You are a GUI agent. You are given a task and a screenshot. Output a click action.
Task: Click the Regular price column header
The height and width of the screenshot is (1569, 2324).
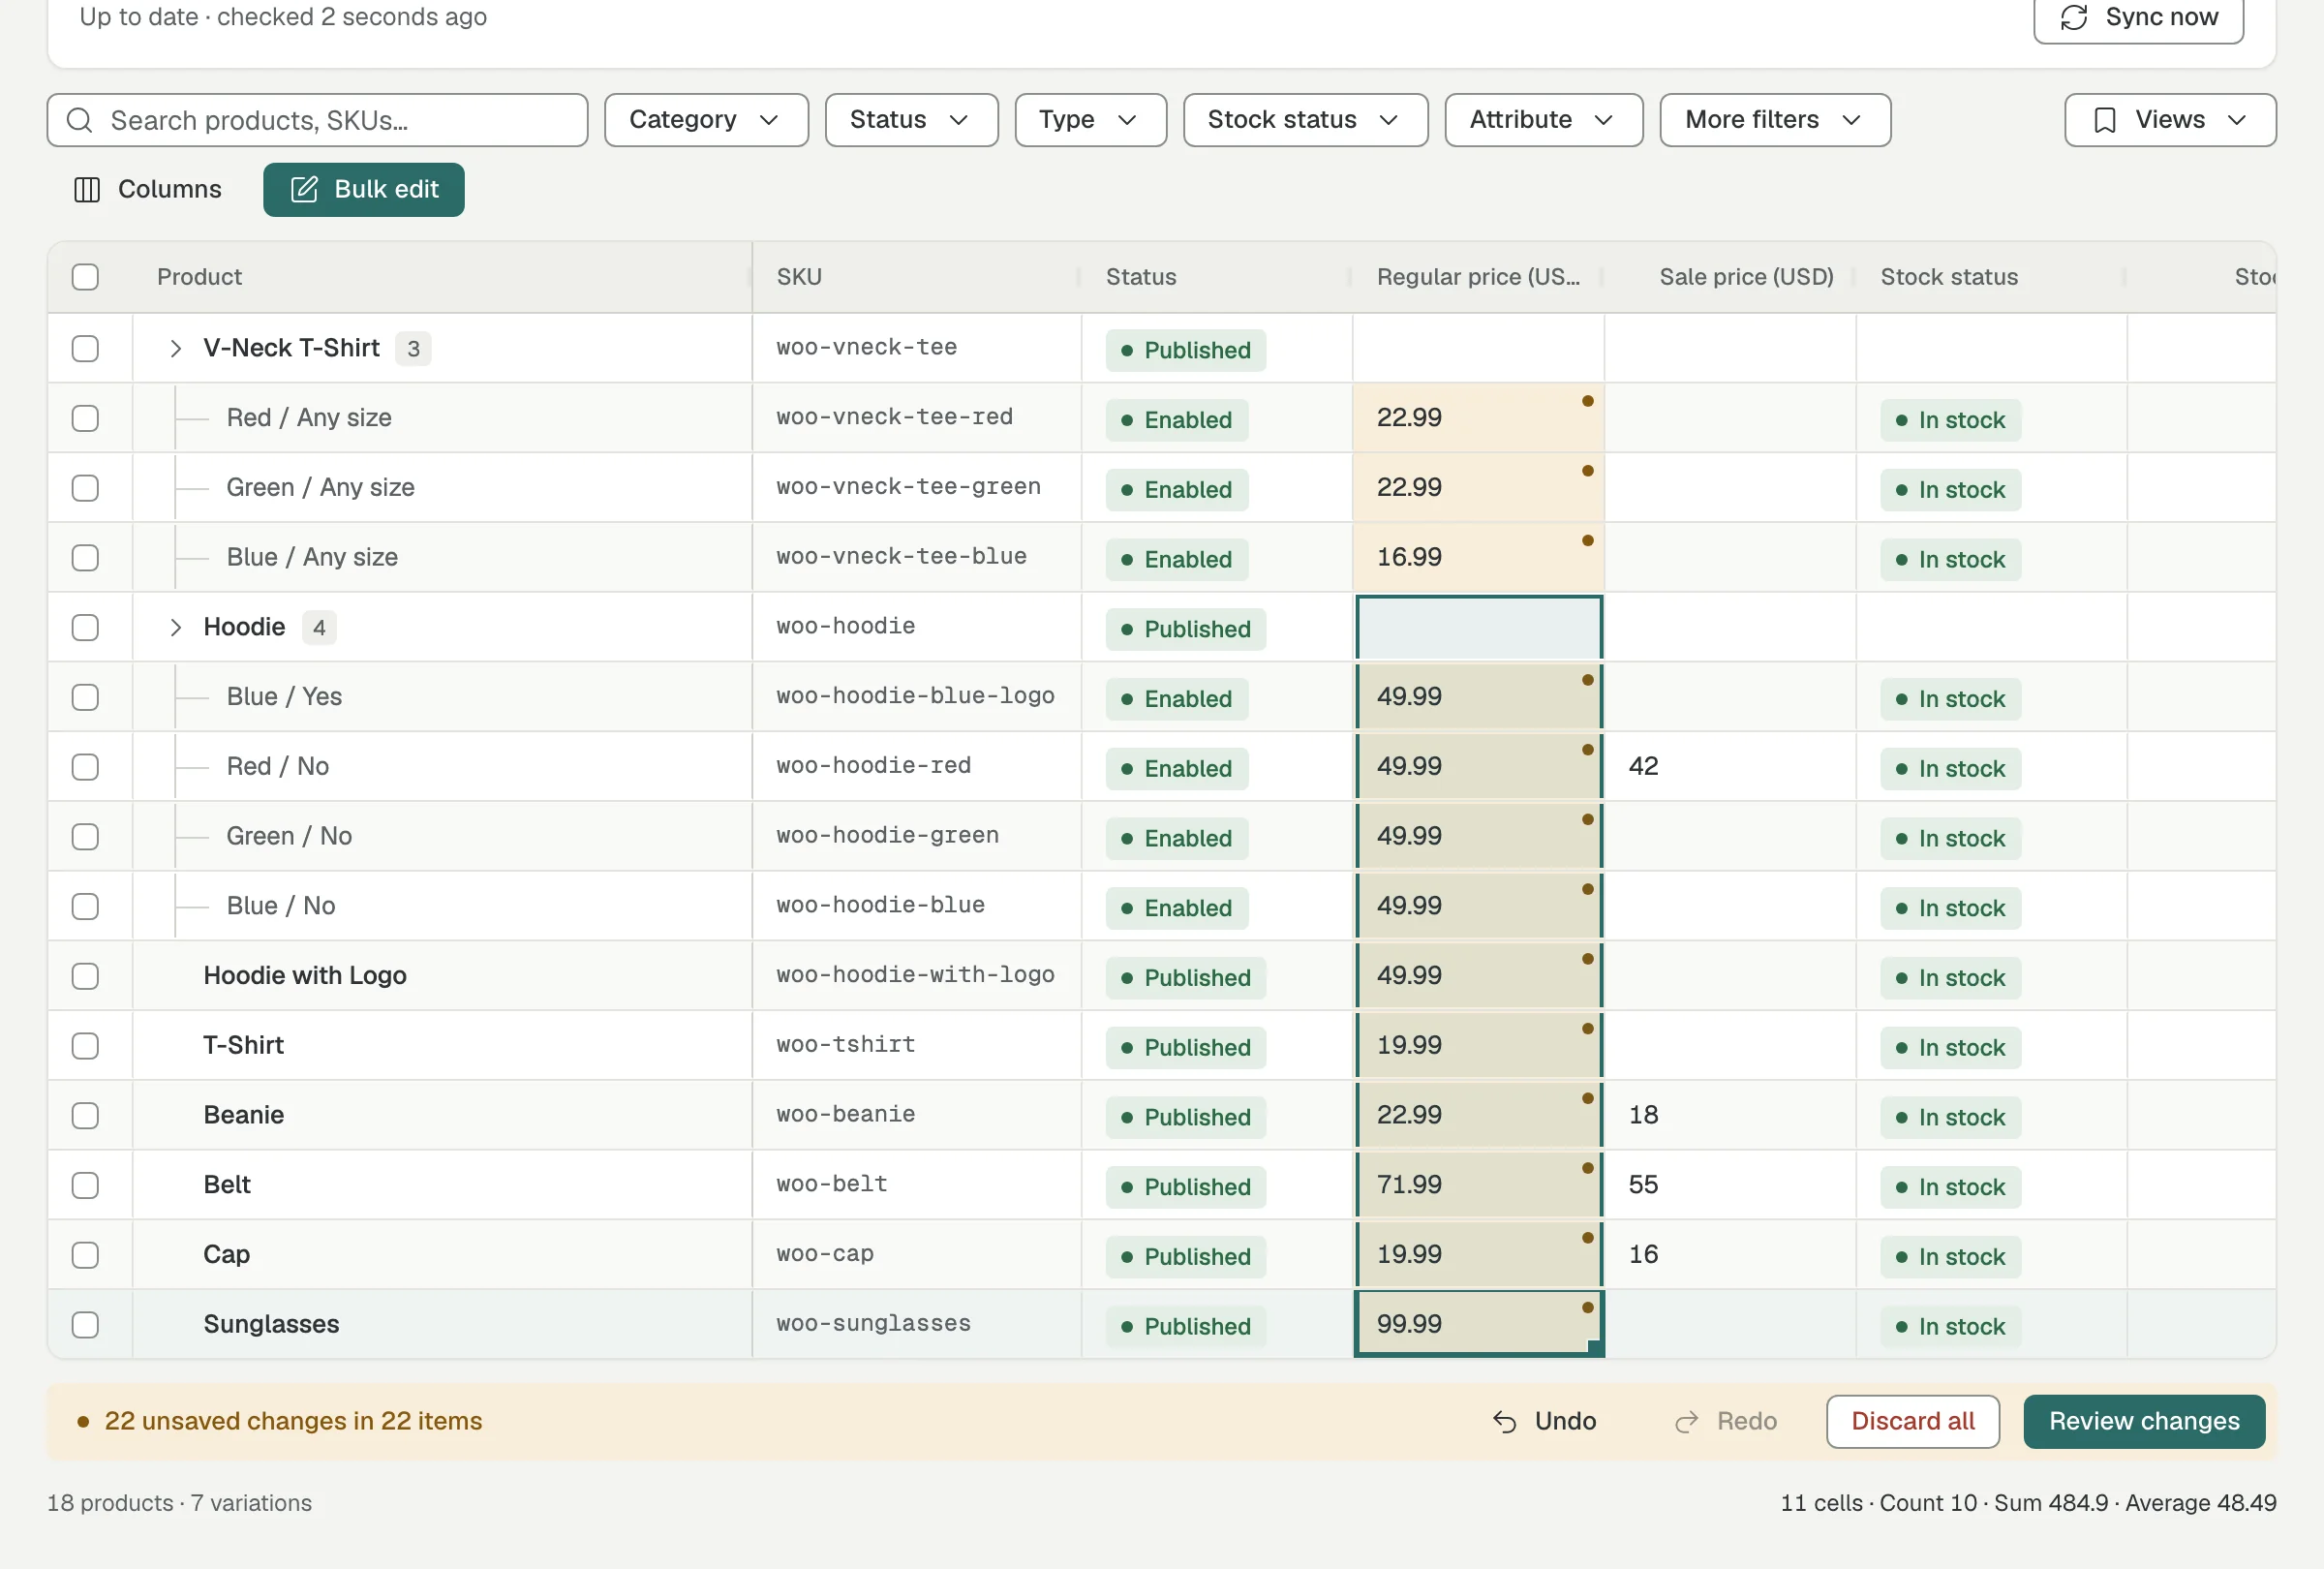click(1478, 277)
